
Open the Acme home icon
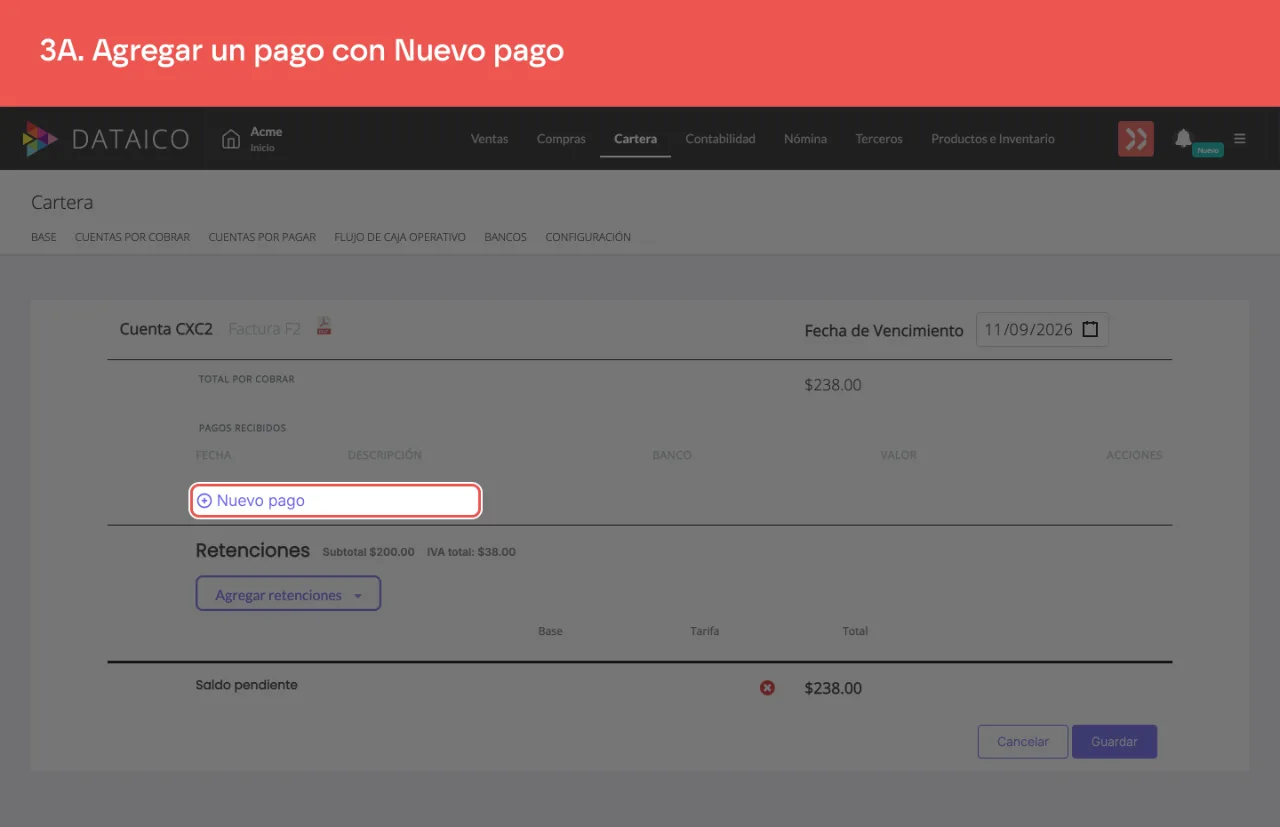pos(231,139)
